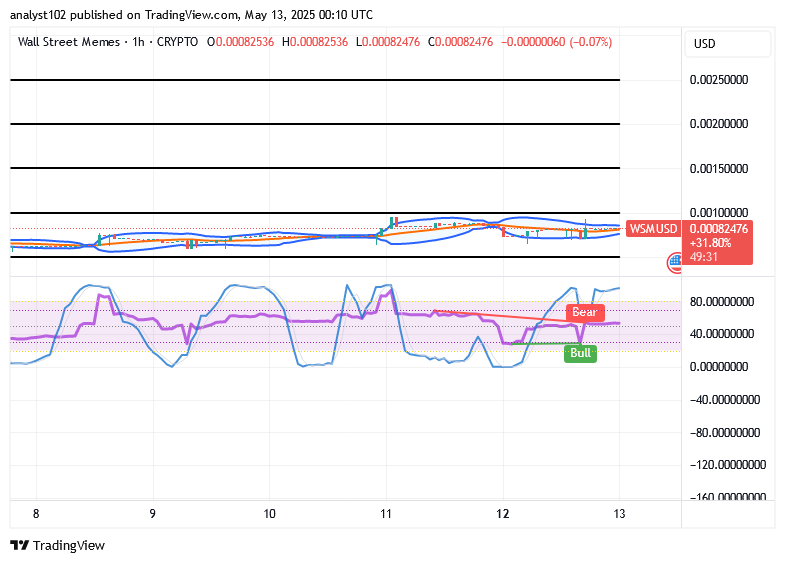This screenshot has height=563, width=785.
Task: Click the globe icon beside the price scale
Action: [675, 262]
